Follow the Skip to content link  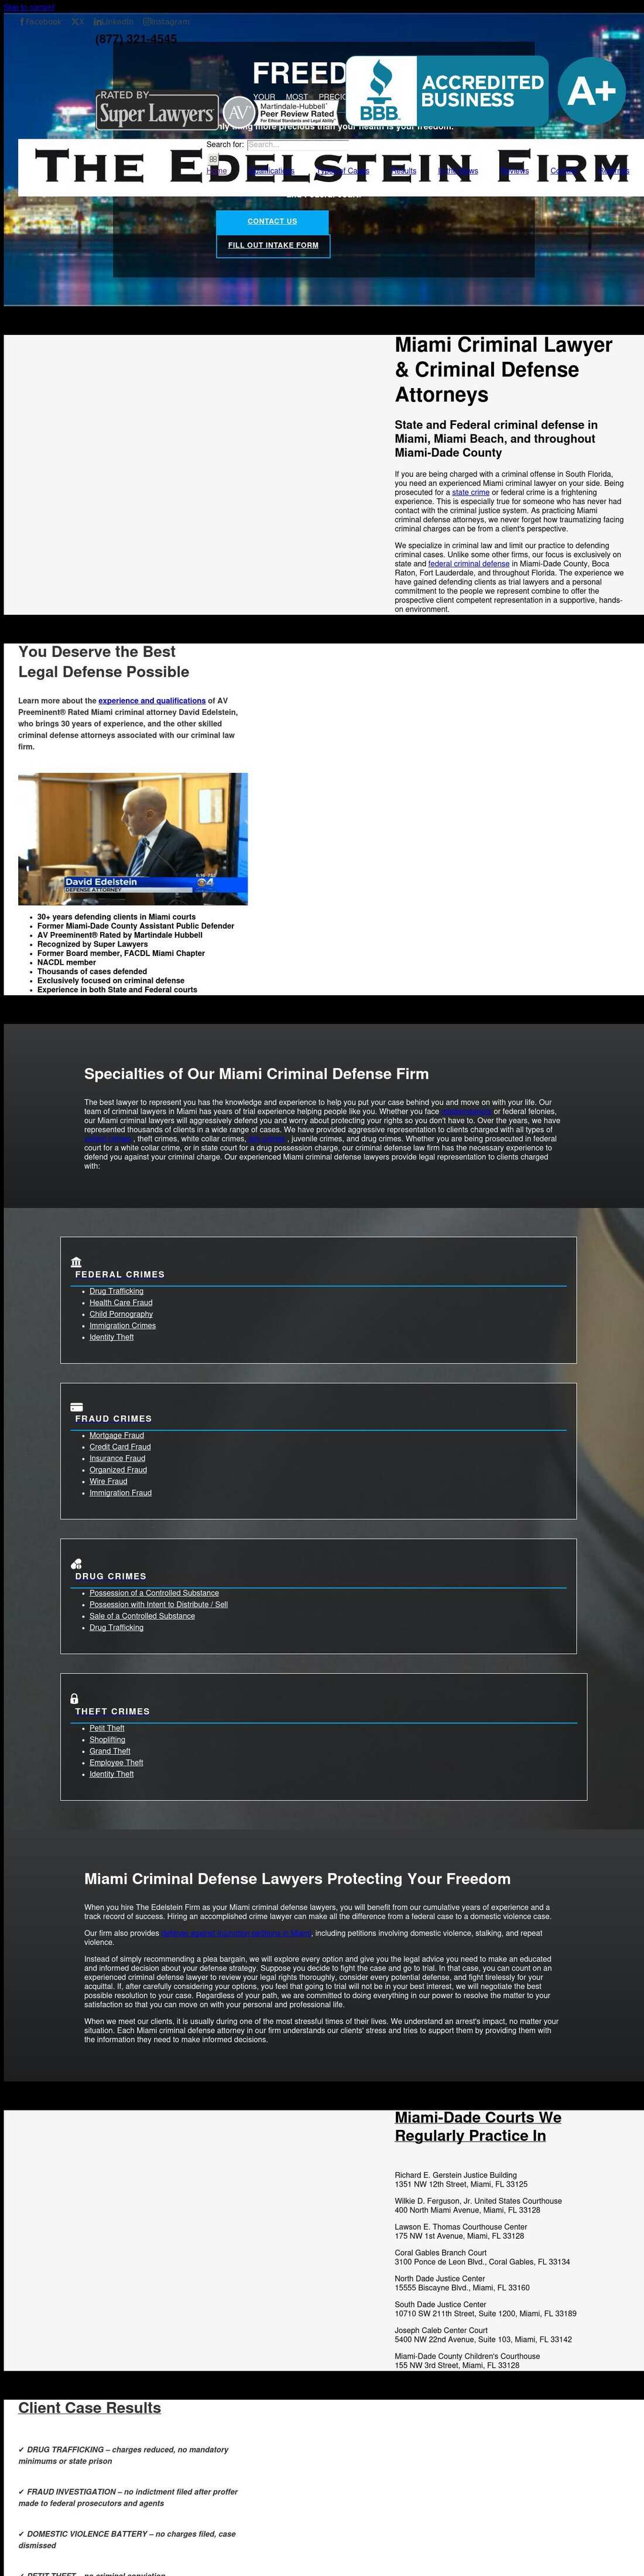(29, 7)
